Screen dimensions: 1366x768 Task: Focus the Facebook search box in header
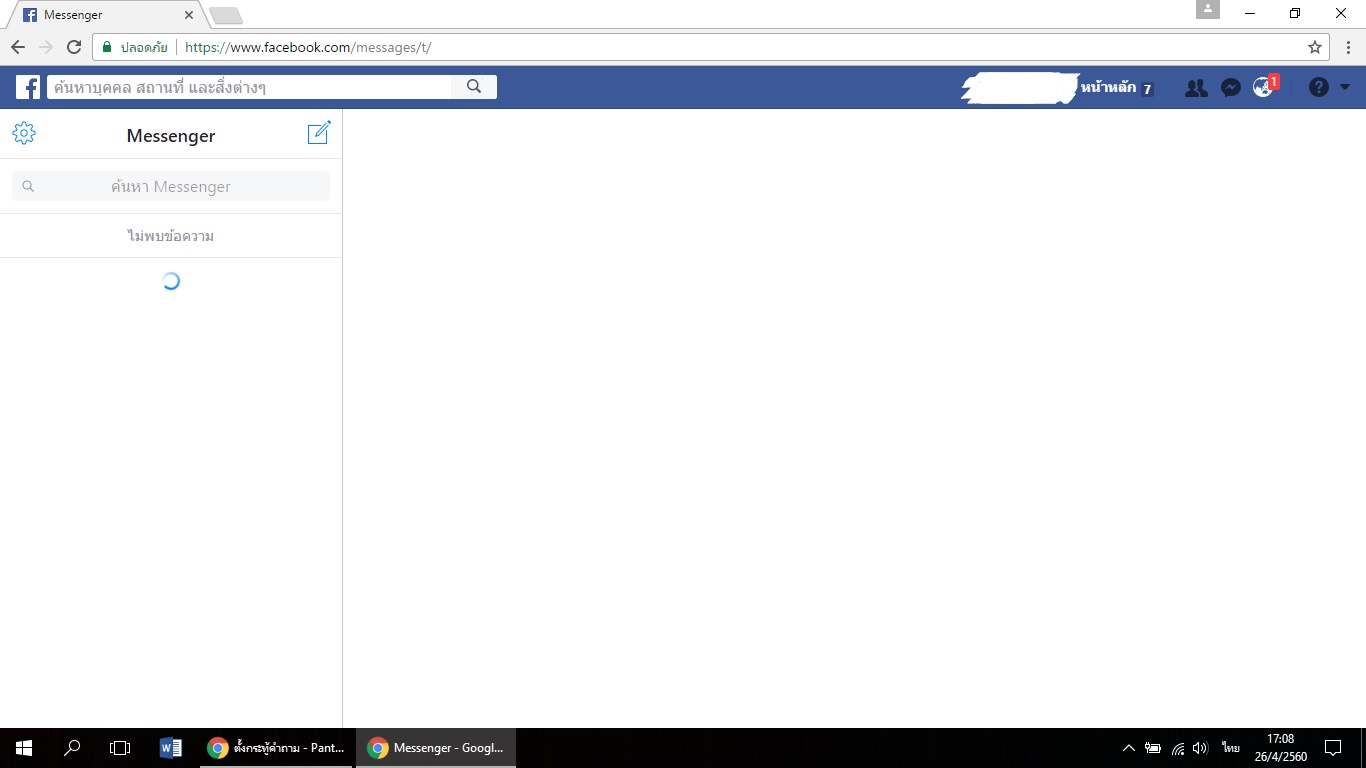[250, 87]
